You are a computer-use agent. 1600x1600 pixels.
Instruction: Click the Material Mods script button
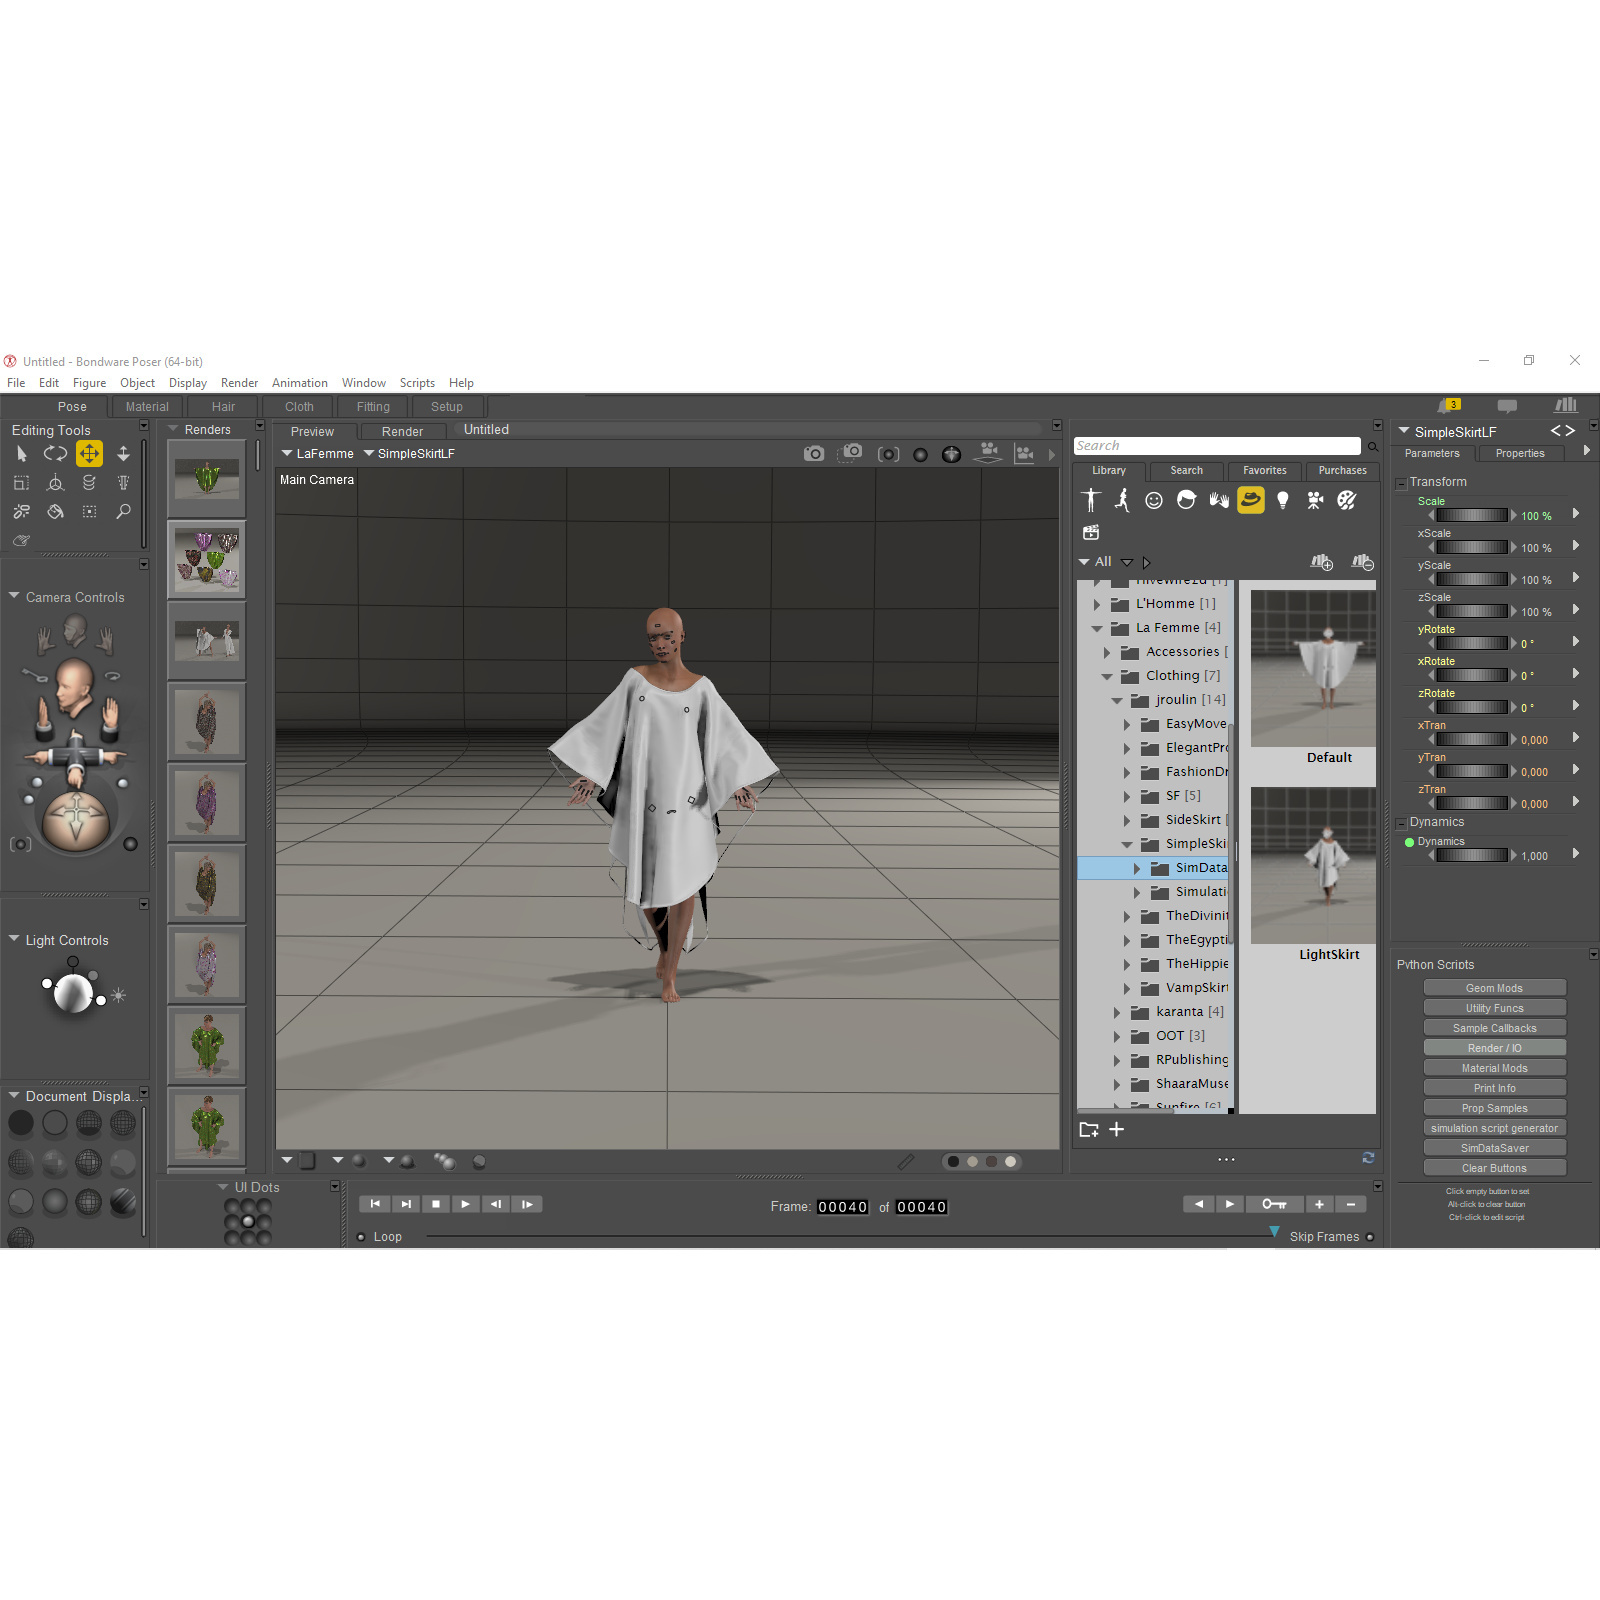(1494, 1068)
